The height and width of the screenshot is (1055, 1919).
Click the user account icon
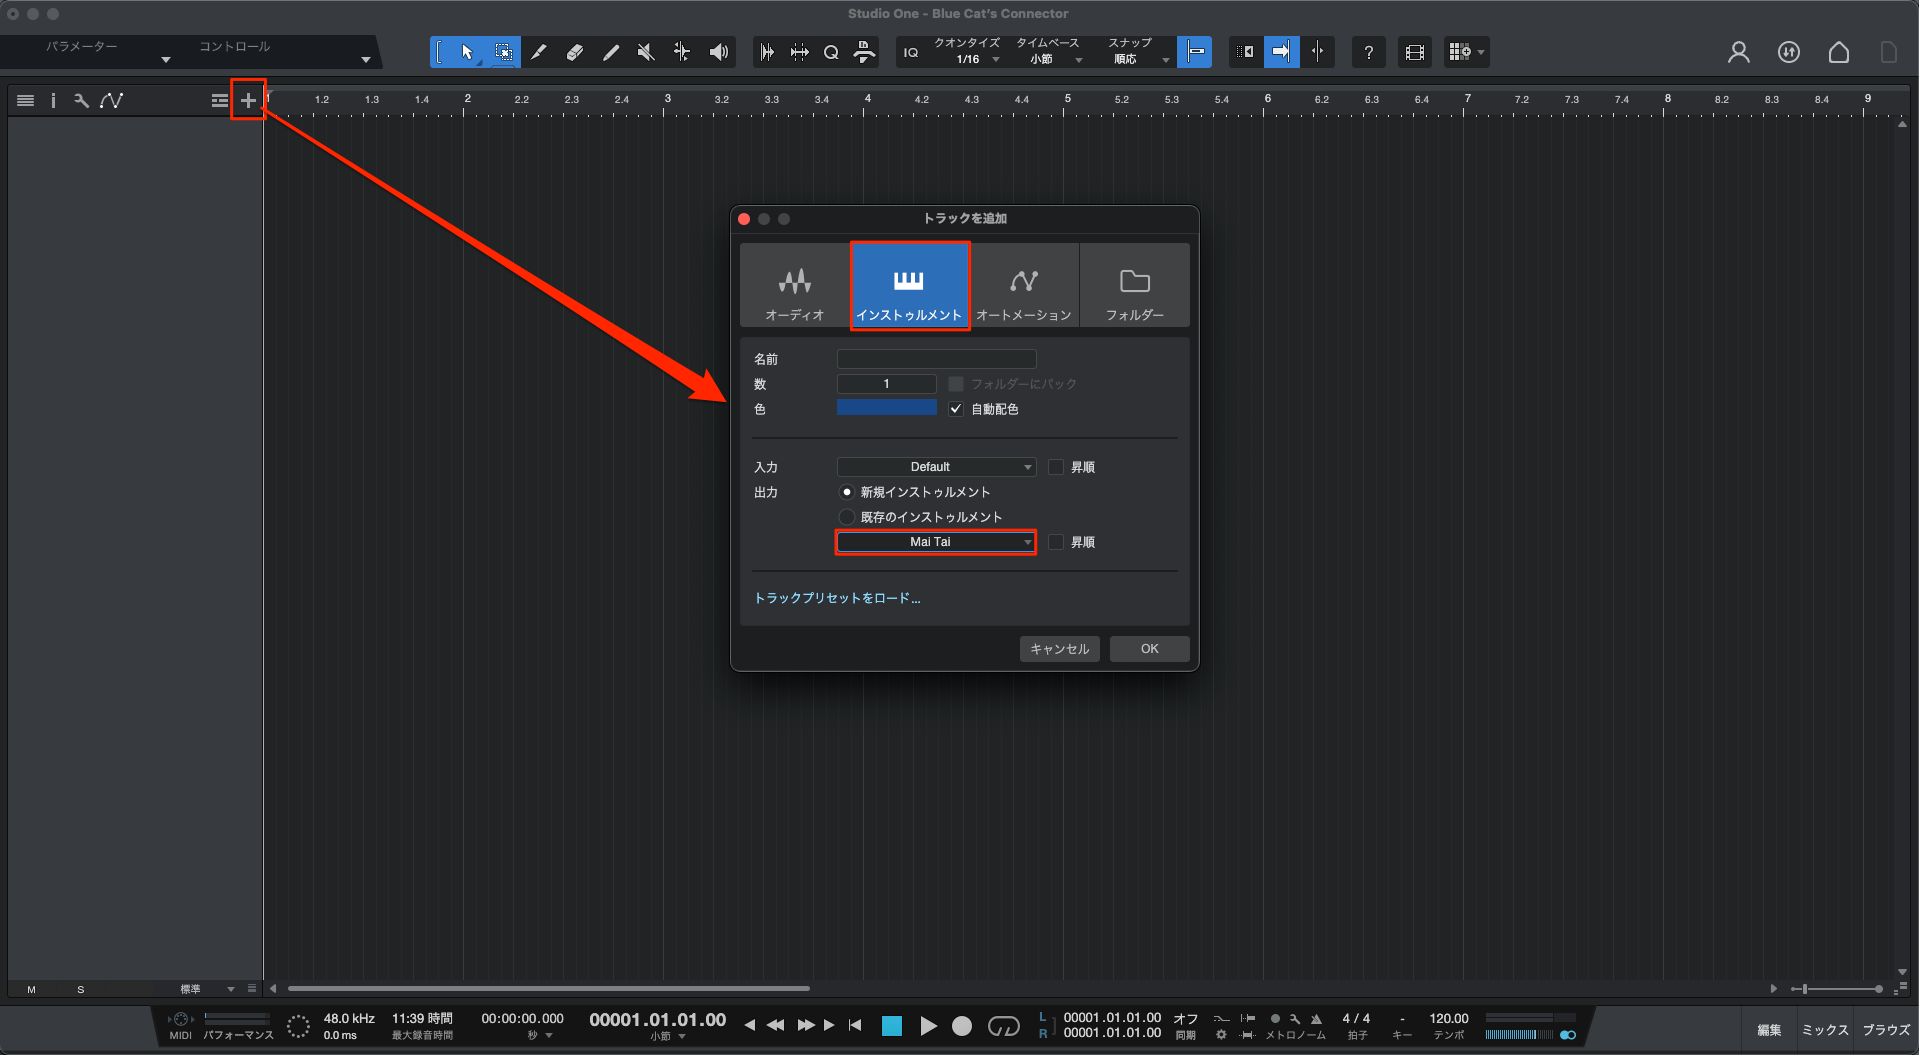click(1738, 52)
